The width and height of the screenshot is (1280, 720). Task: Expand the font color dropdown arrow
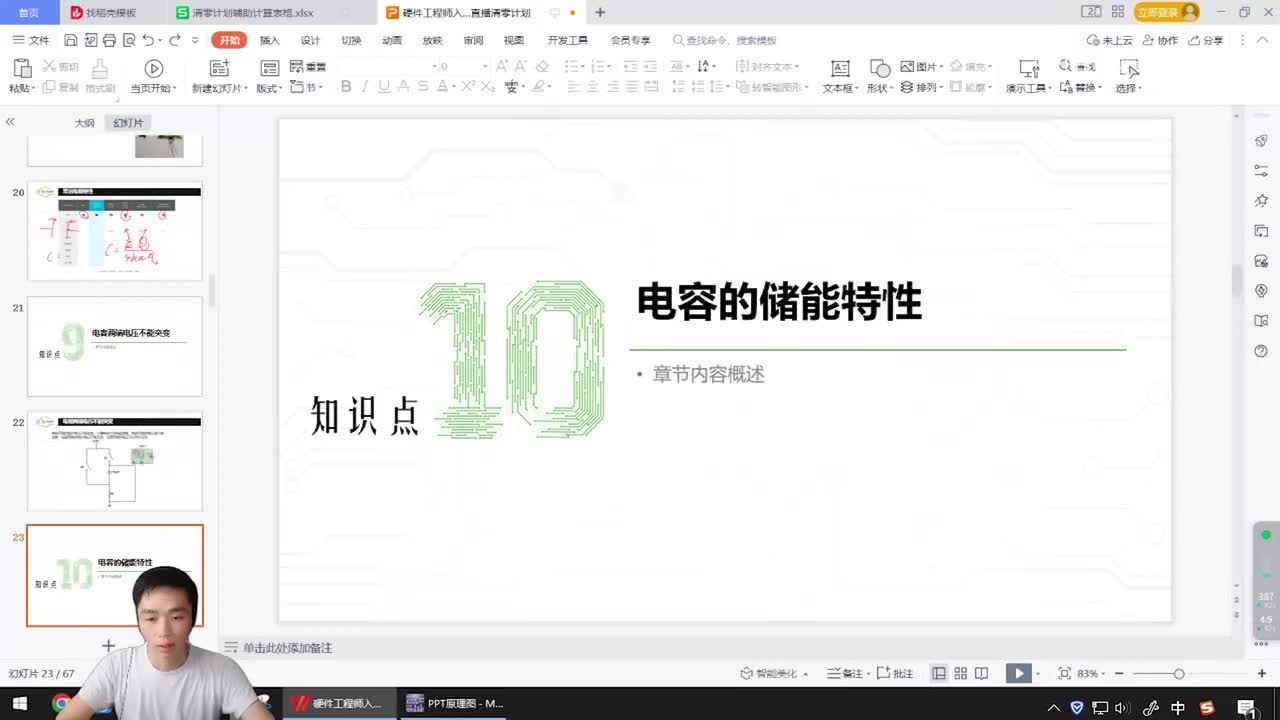pyautogui.click(x=455, y=87)
